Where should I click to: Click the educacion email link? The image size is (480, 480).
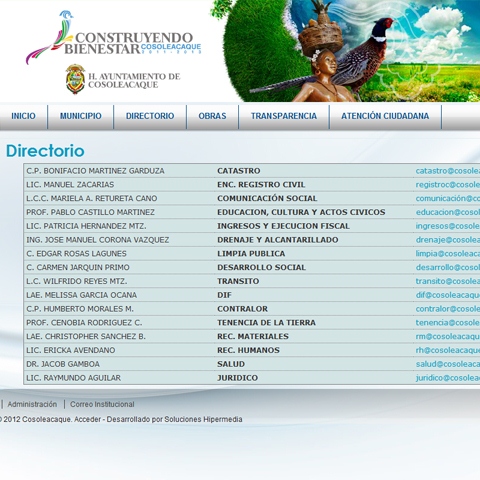click(448, 212)
